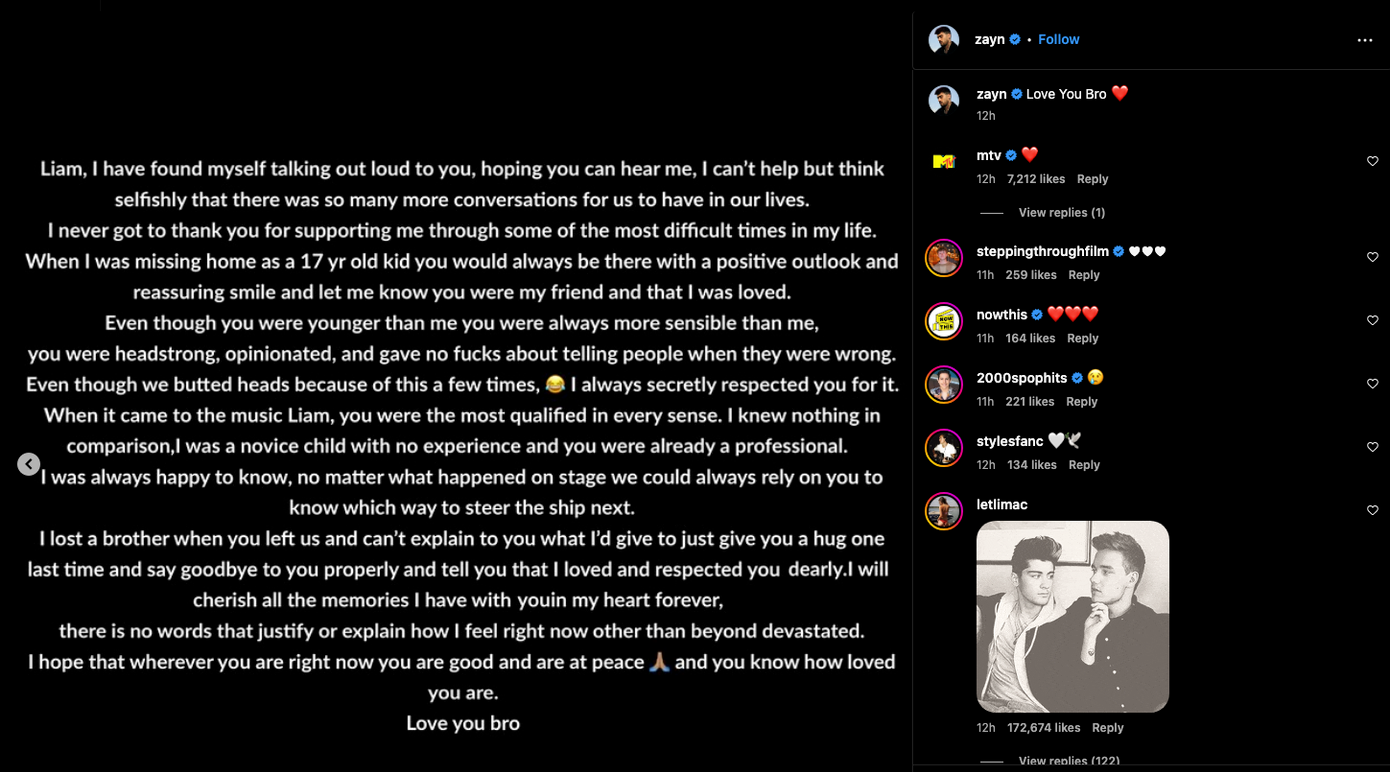This screenshot has width=1390, height=772.
Task: Expand View replies (1) under mtv
Action: (x=1061, y=213)
